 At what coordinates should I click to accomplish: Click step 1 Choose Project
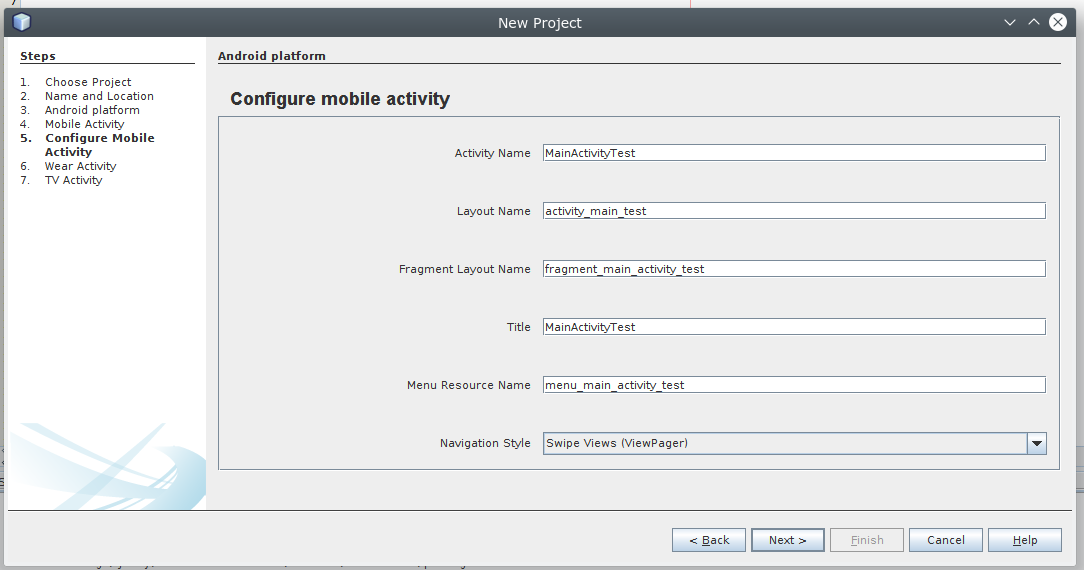pos(88,82)
